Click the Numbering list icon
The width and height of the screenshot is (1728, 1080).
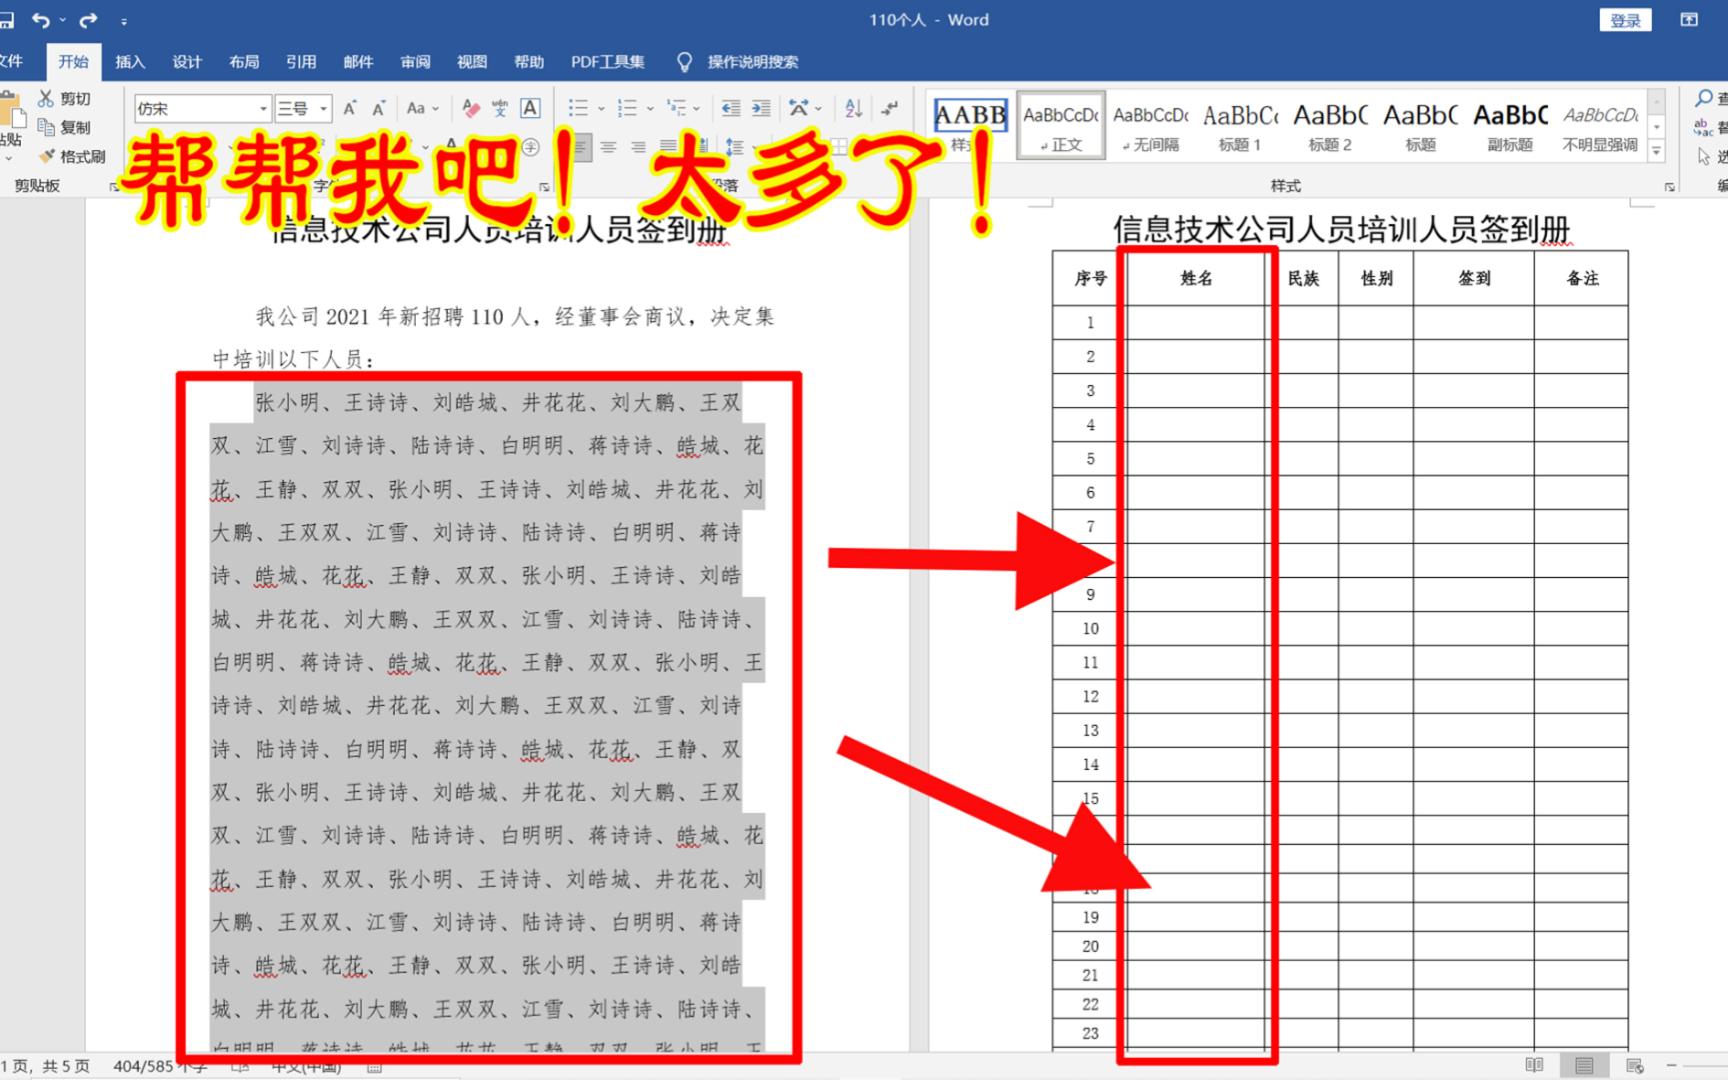627,108
